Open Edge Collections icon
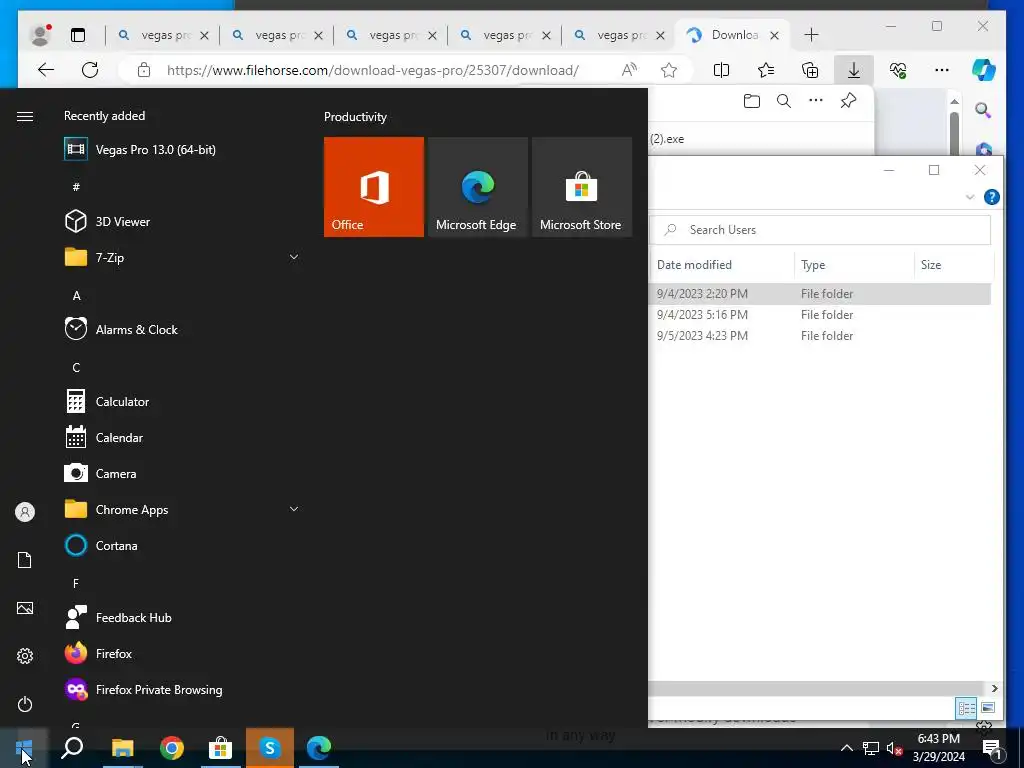The height and width of the screenshot is (768, 1024). click(x=810, y=70)
